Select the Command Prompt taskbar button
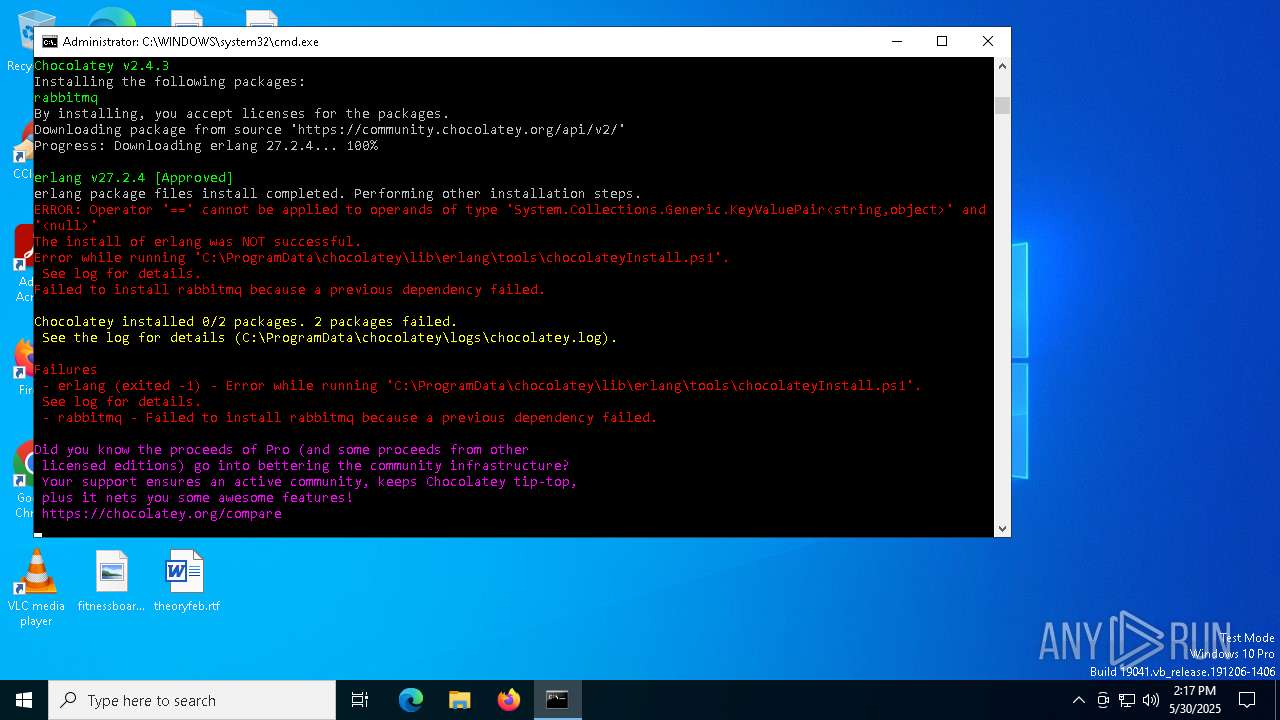Image resolution: width=1280 pixels, height=720 pixels. (557, 700)
